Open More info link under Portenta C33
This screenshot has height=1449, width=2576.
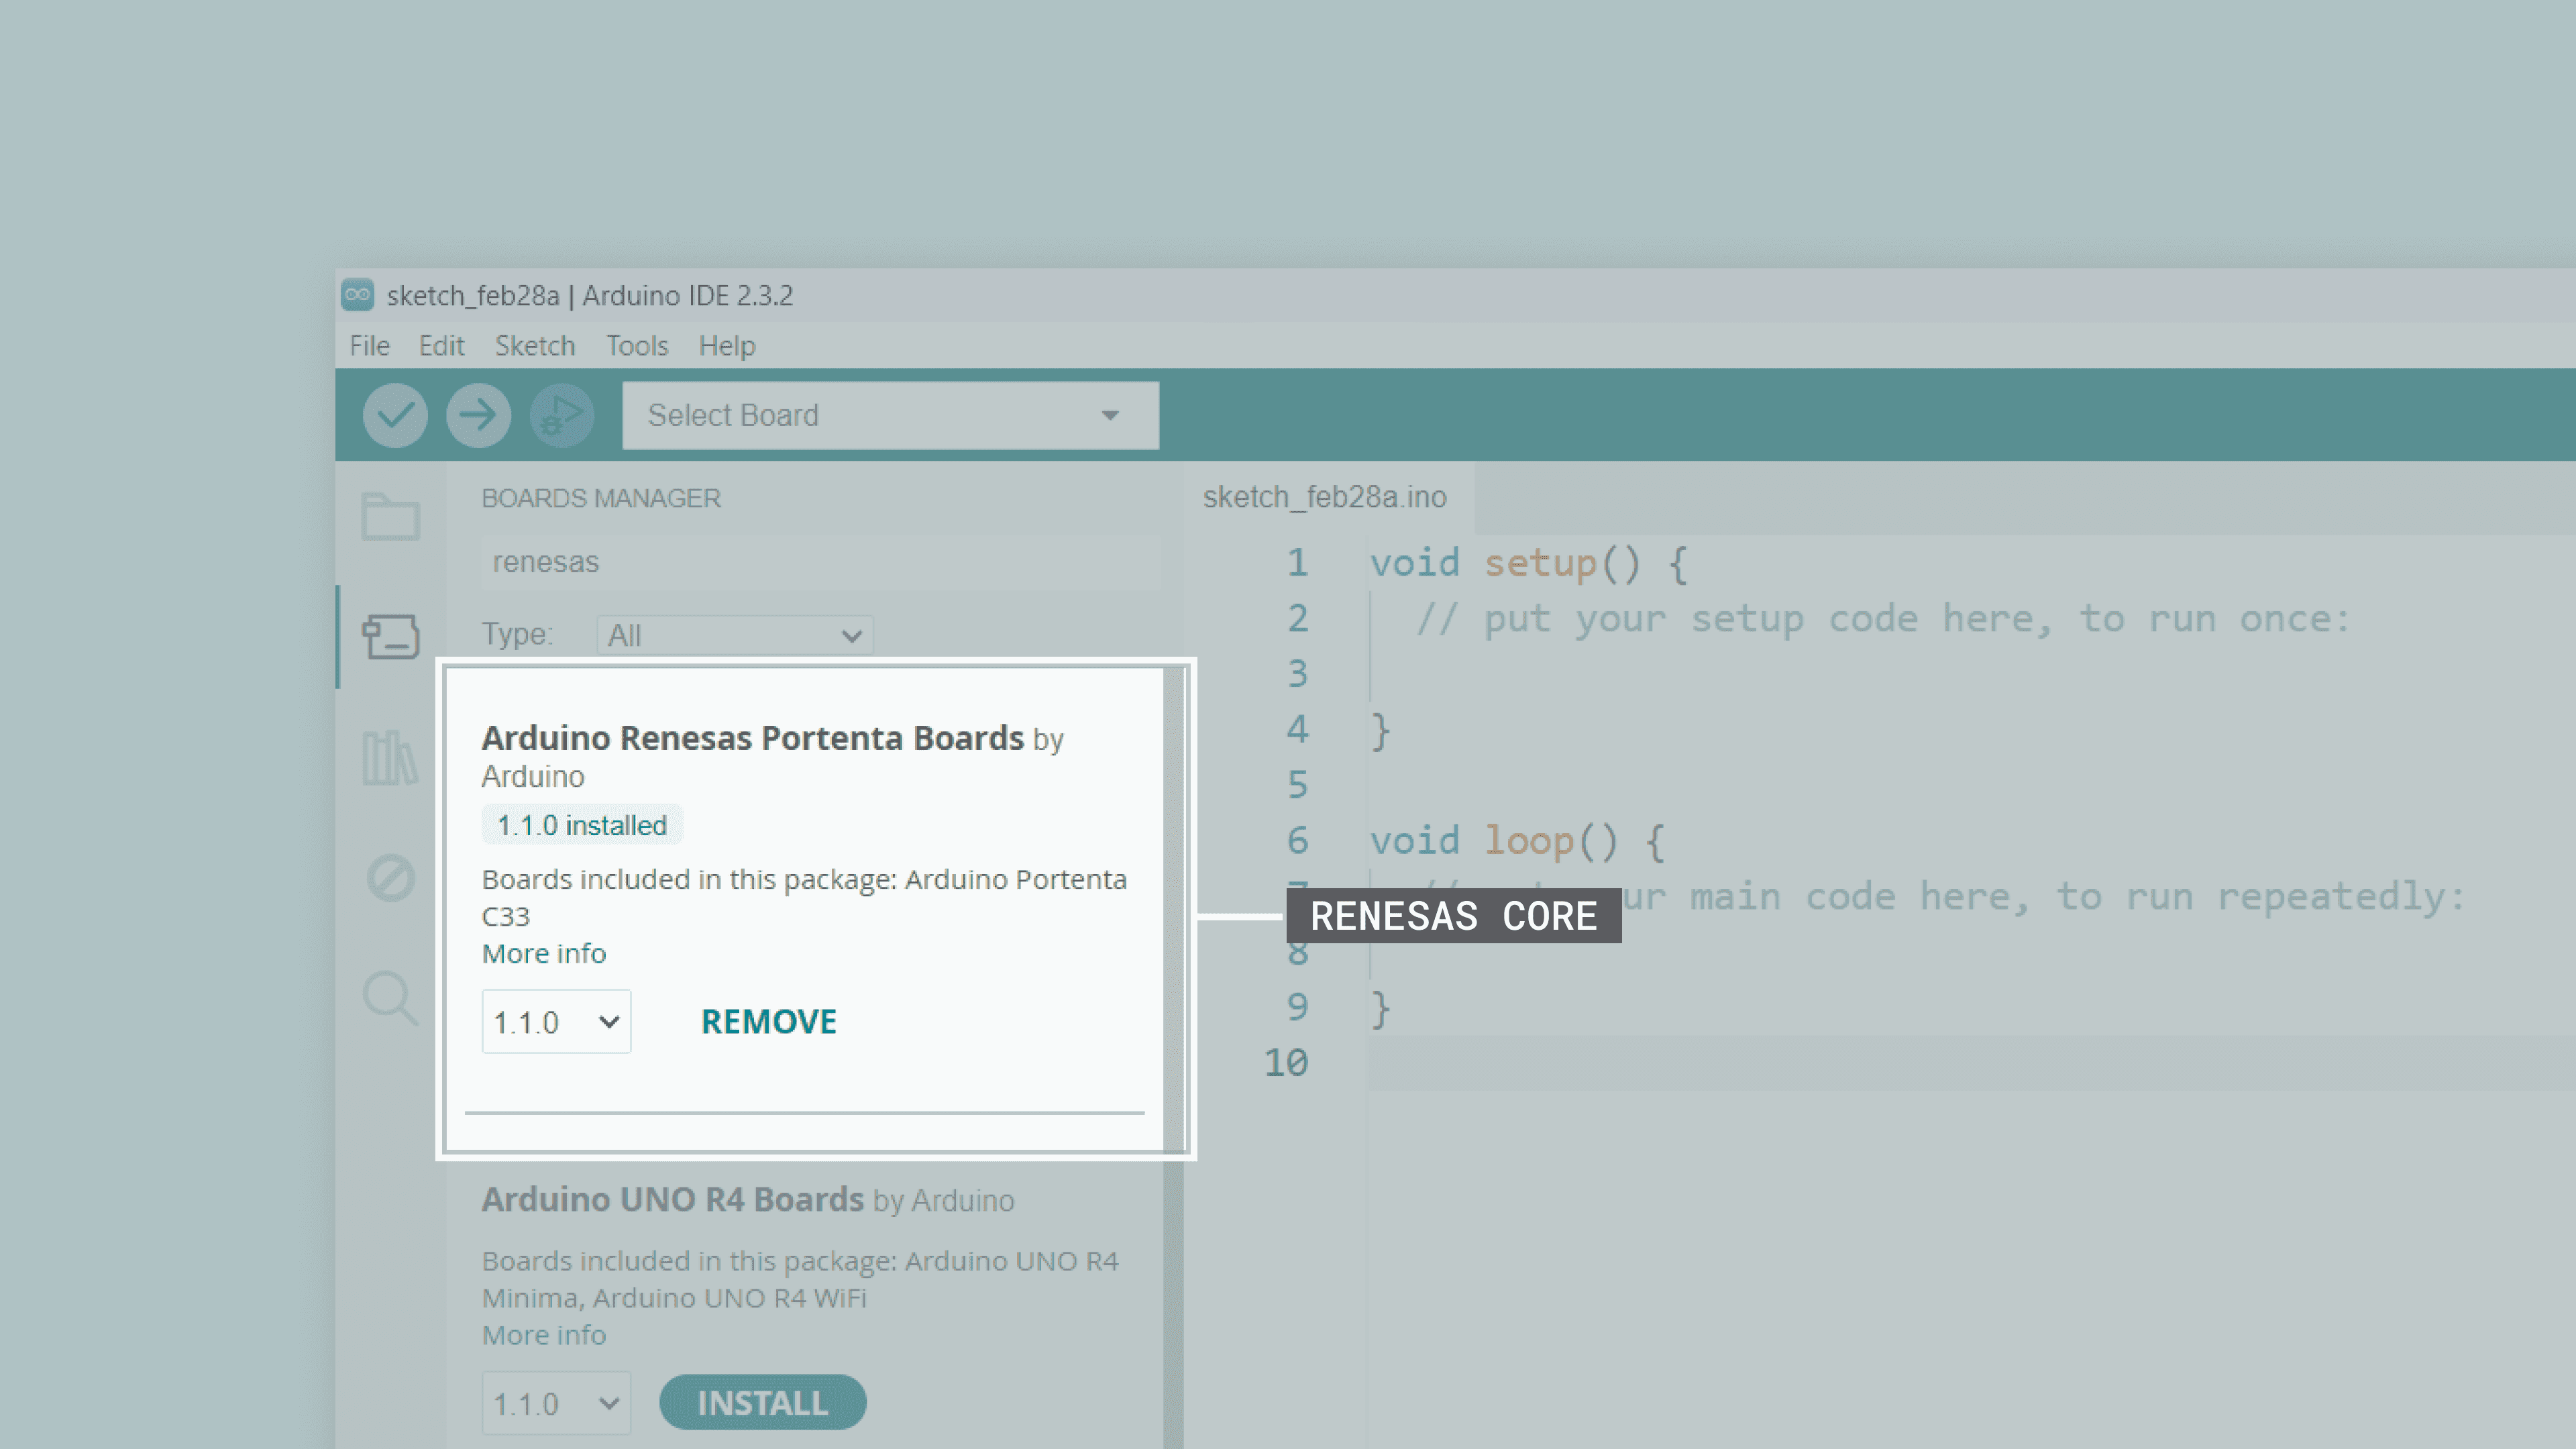543,953
